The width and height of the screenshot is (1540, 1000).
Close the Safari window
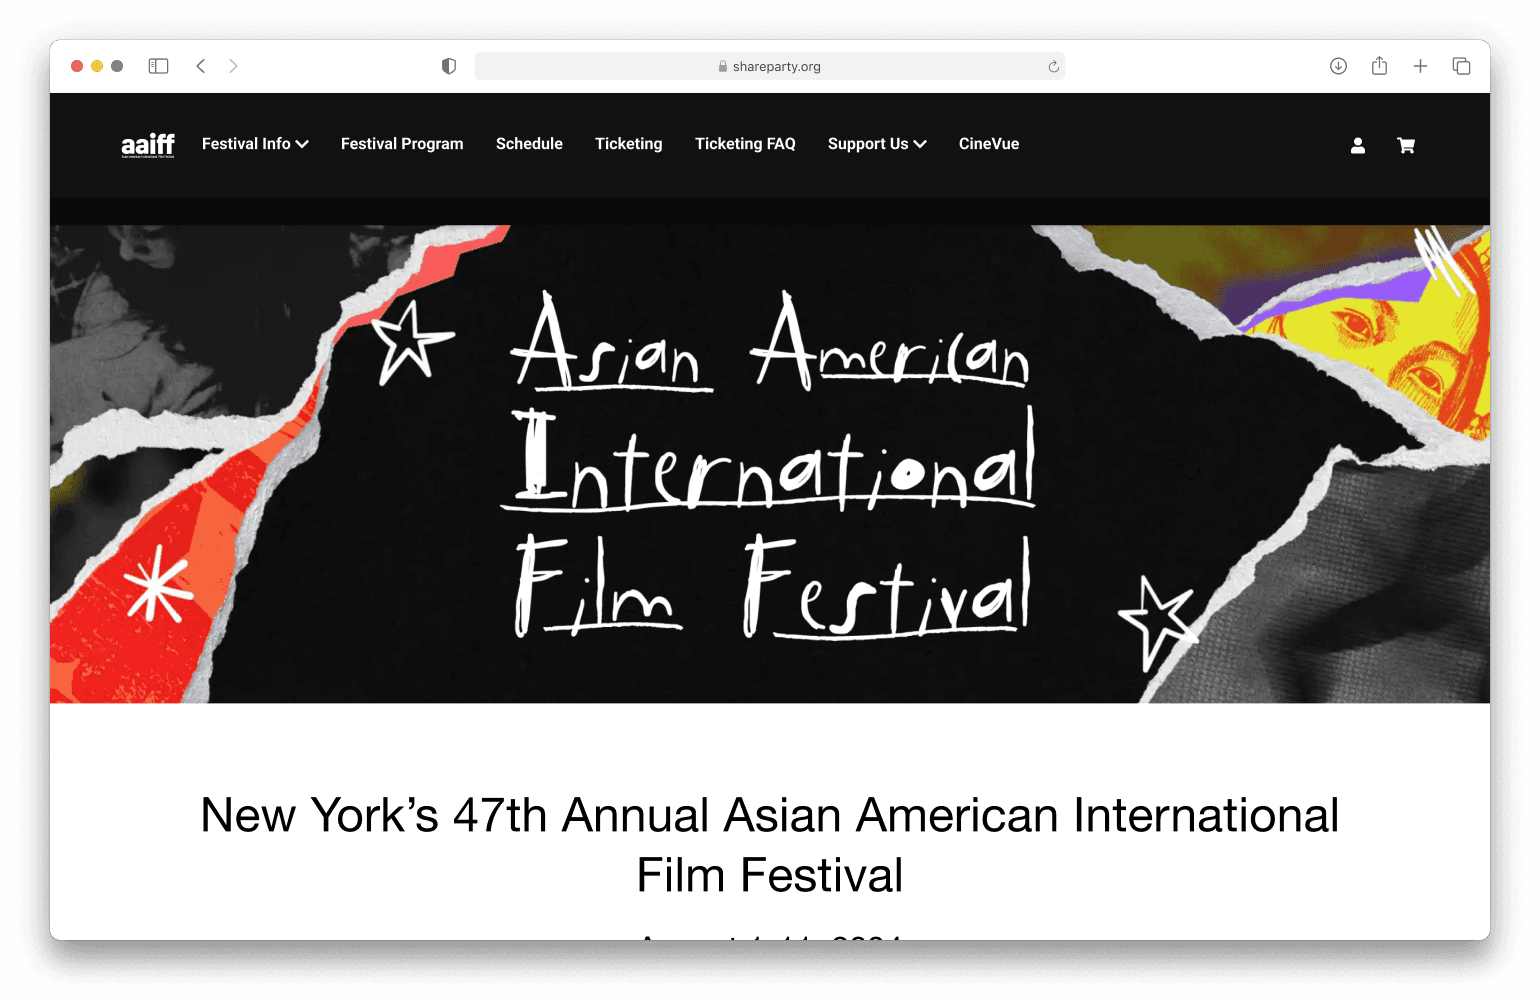coord(77,66)
